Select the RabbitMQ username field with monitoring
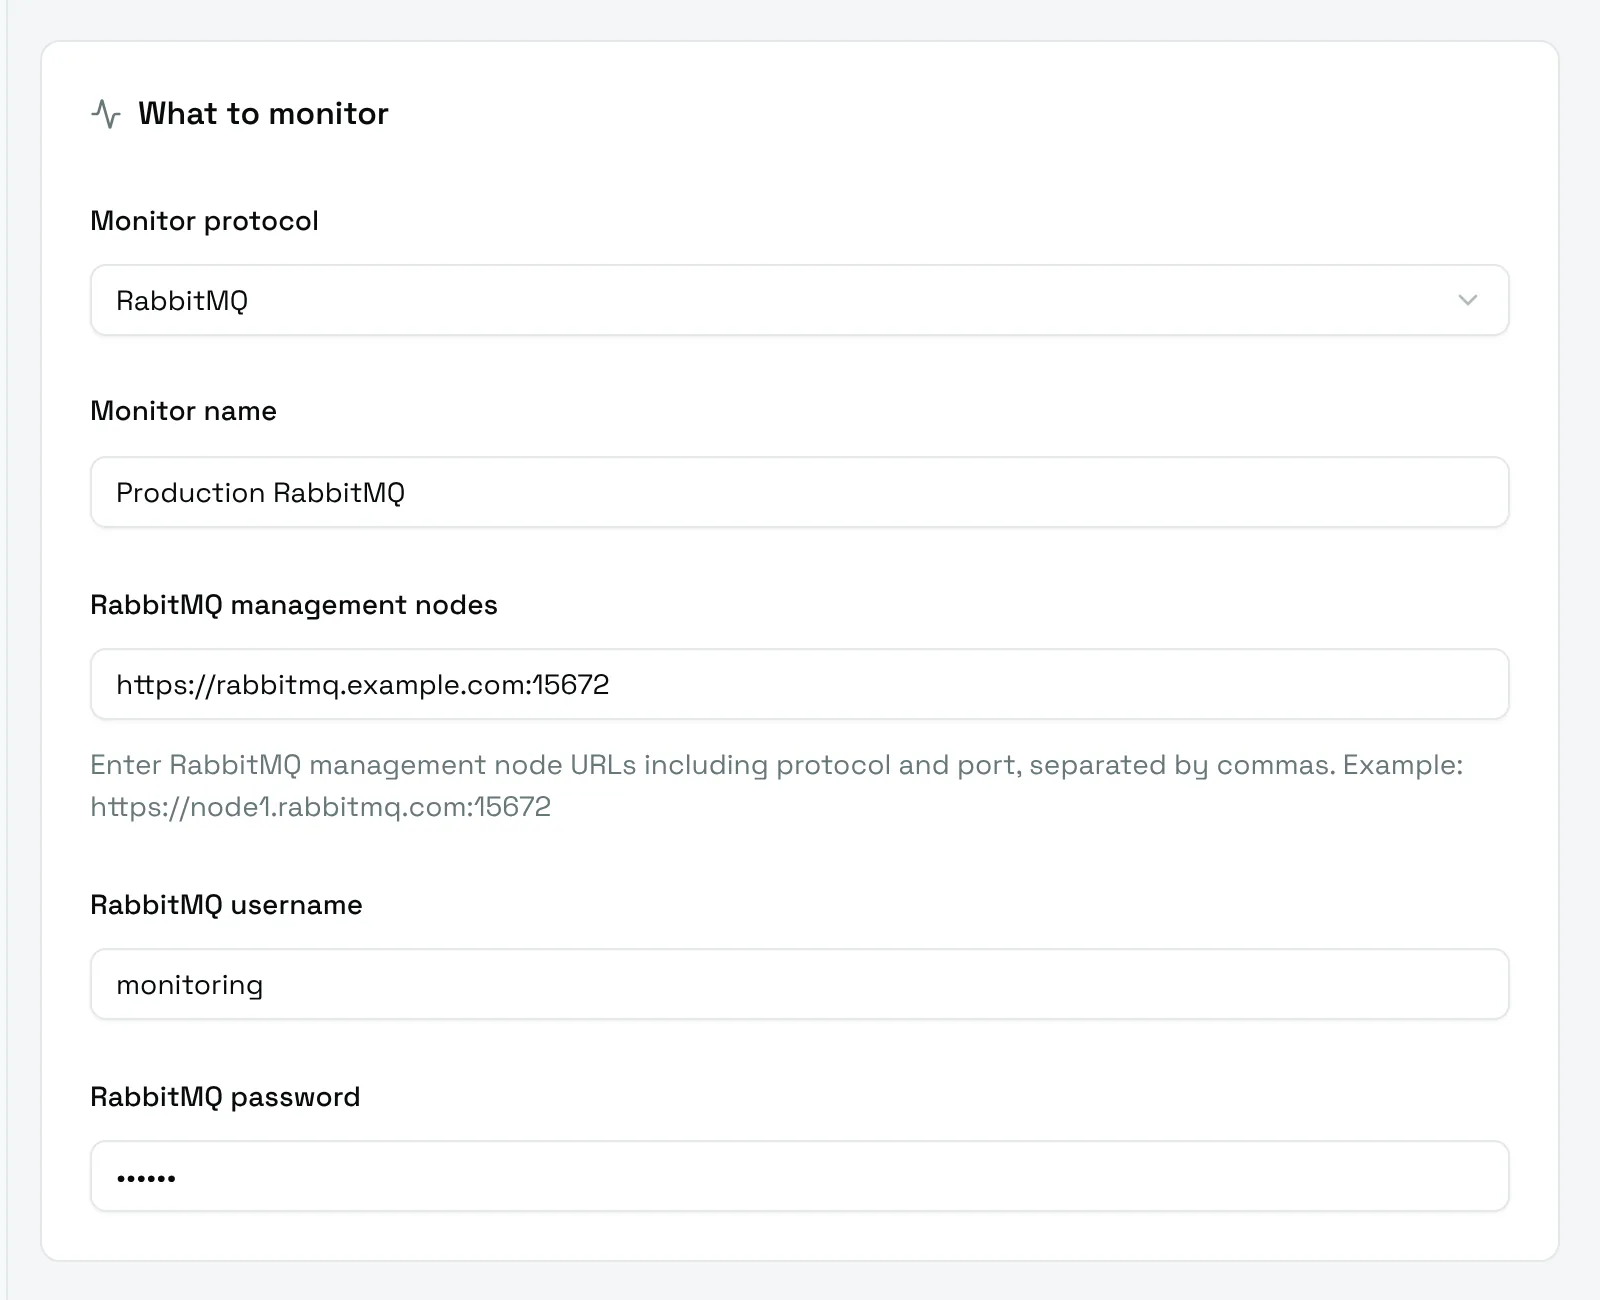The height and width of the screenshot is (1300, 1600). pyautogui.click(x=799, y=984)
